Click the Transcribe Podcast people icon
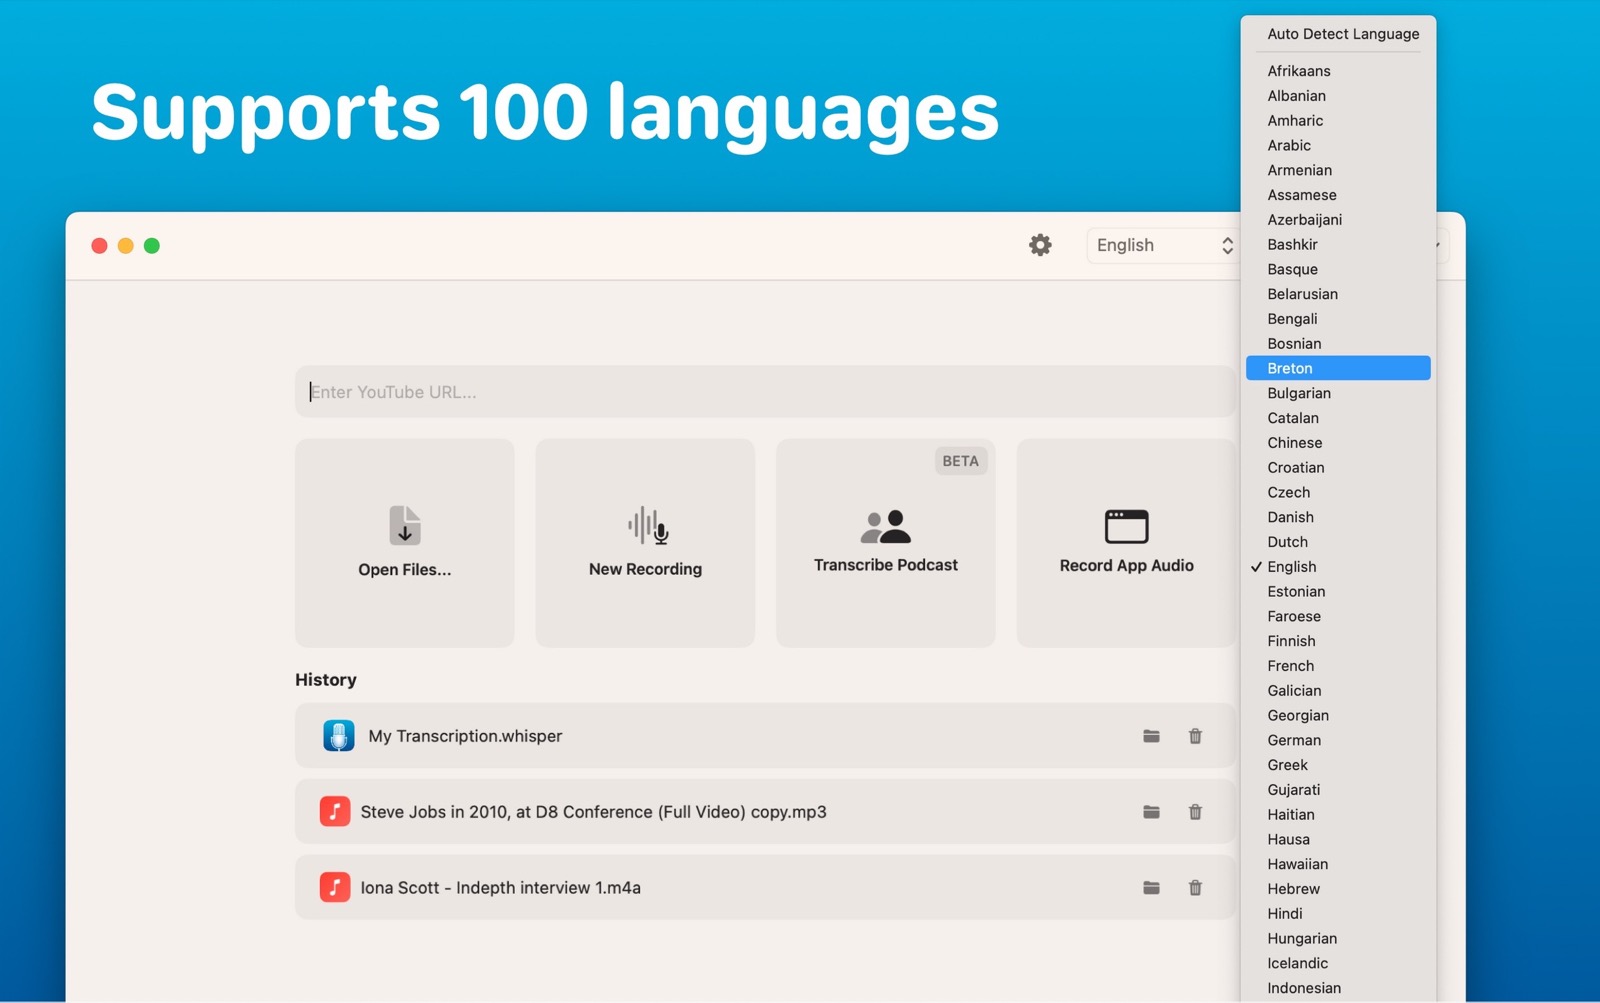This screenshot has width=1600, height=1003. coord(885,526)
